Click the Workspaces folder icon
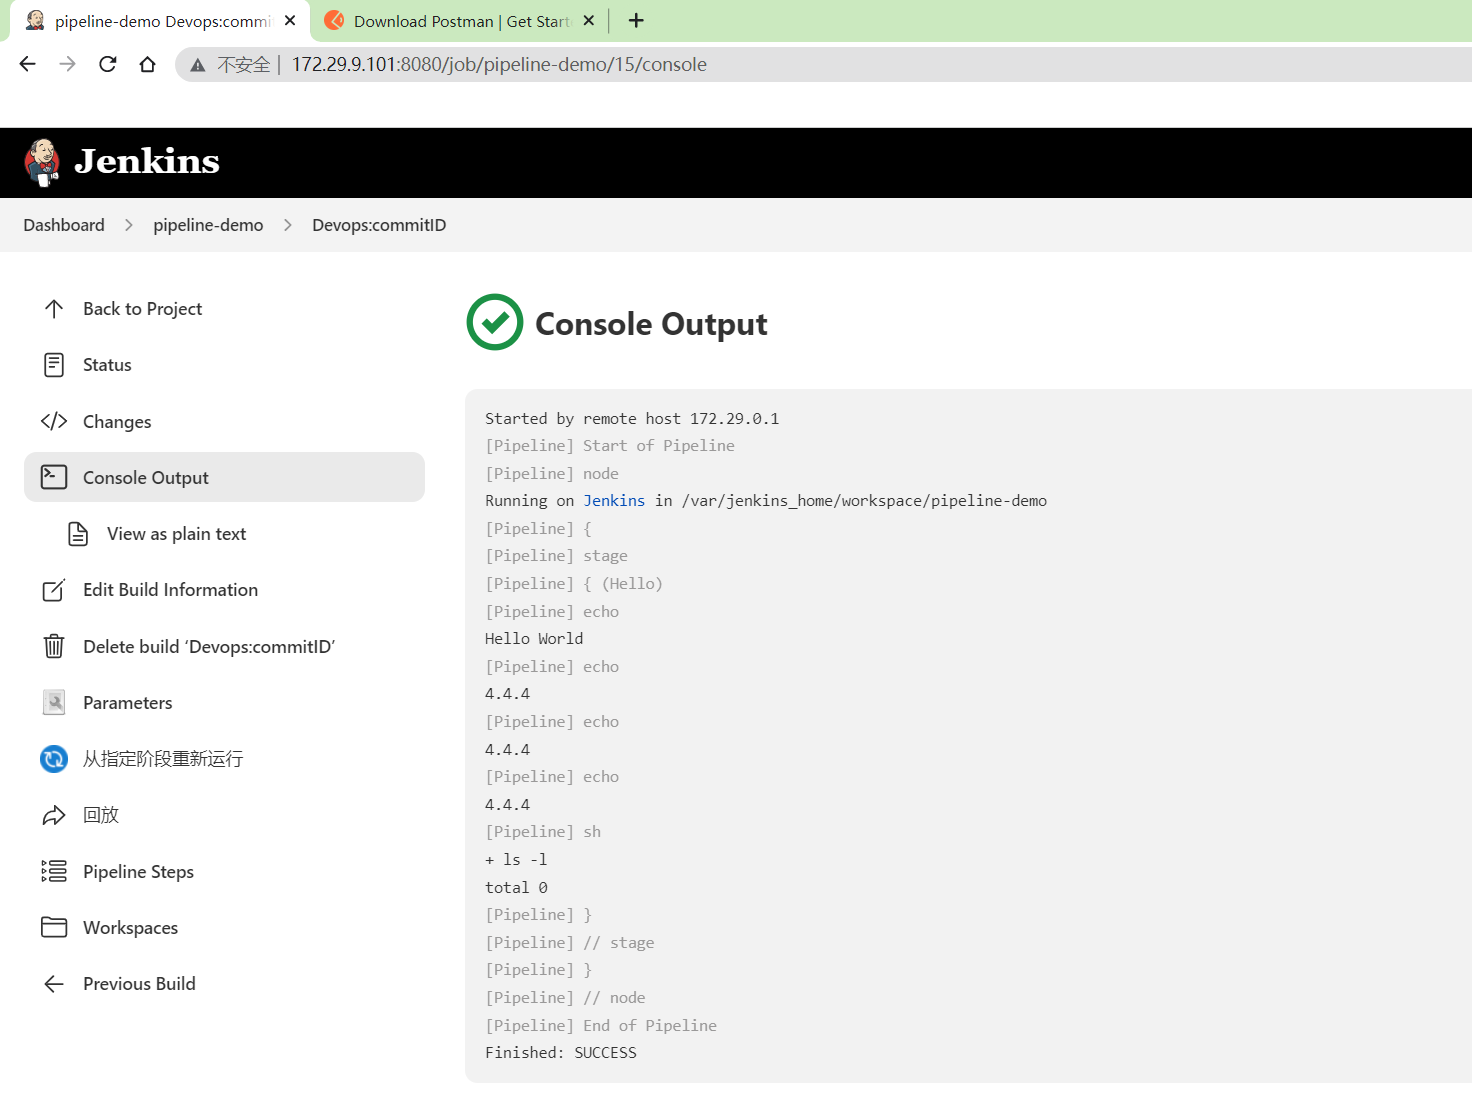 (x=54, y=927)
